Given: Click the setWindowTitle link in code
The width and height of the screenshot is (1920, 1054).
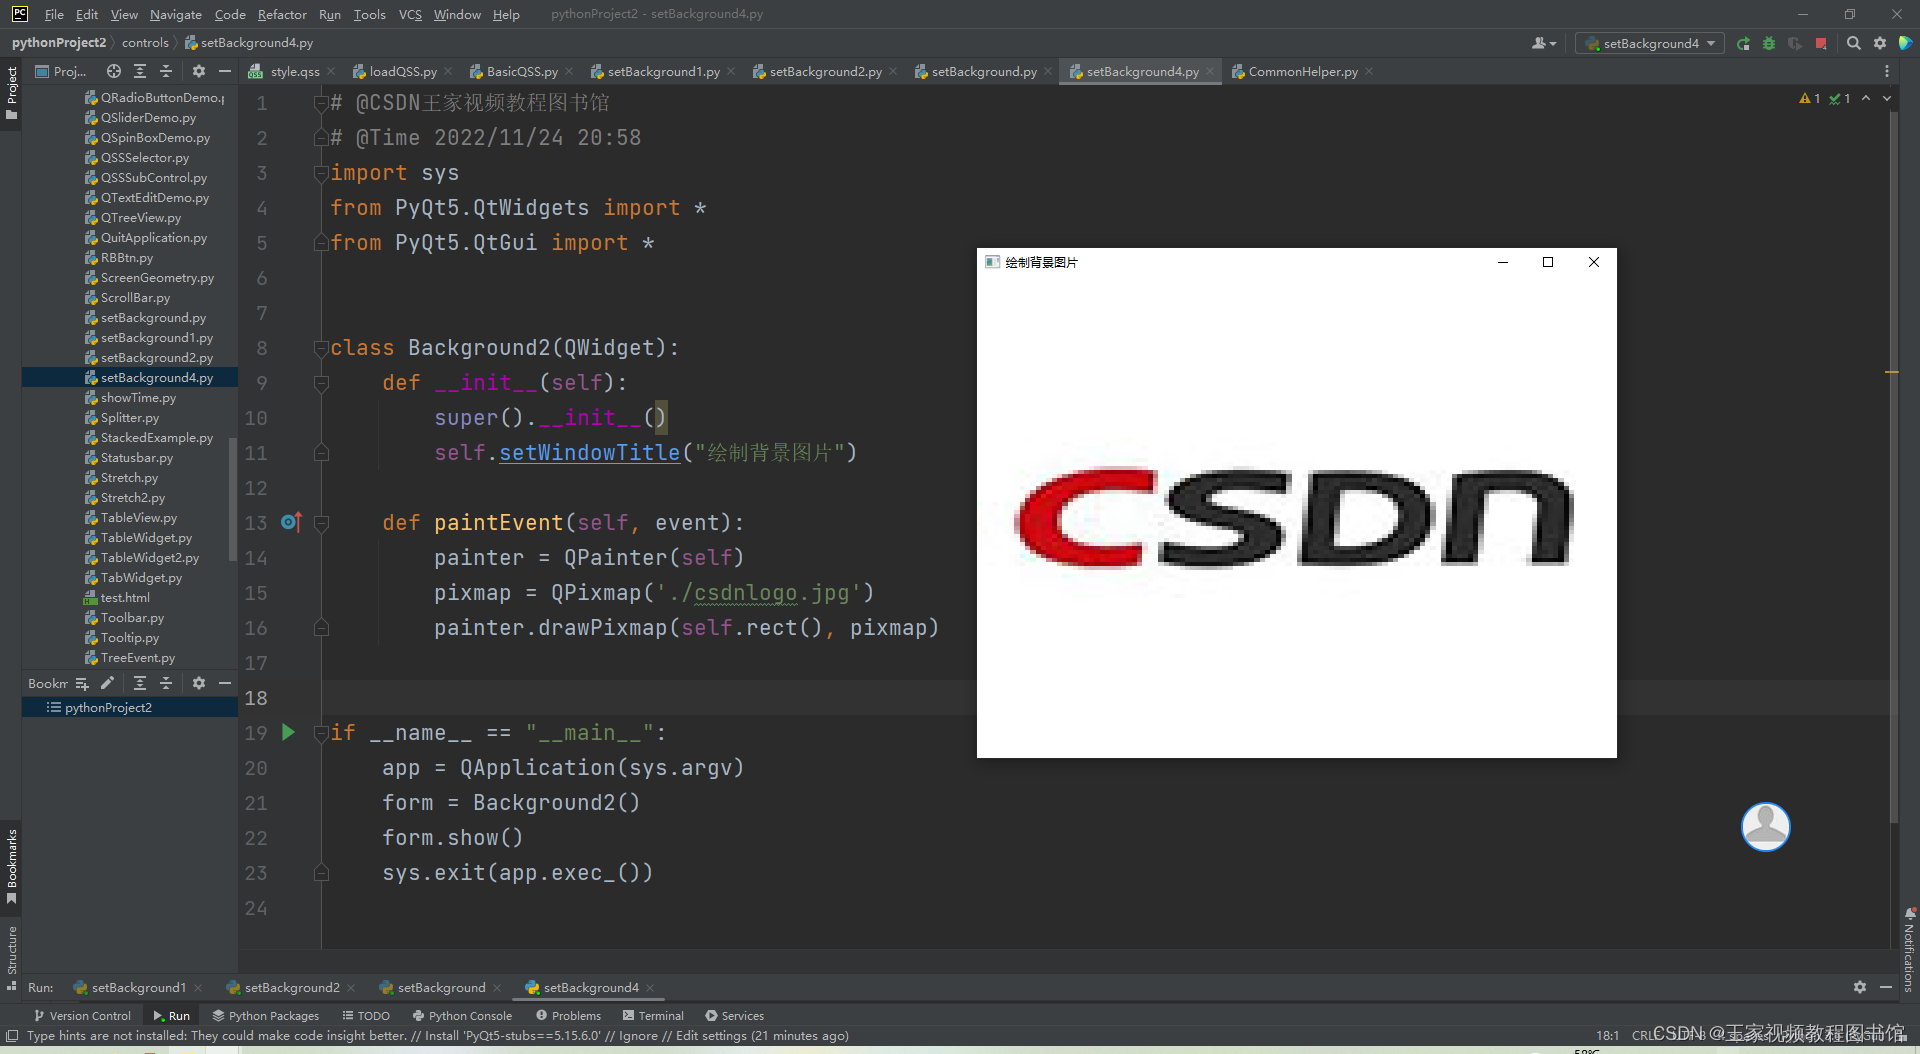Looking at the screenshot, I should (x=589, y=453).
